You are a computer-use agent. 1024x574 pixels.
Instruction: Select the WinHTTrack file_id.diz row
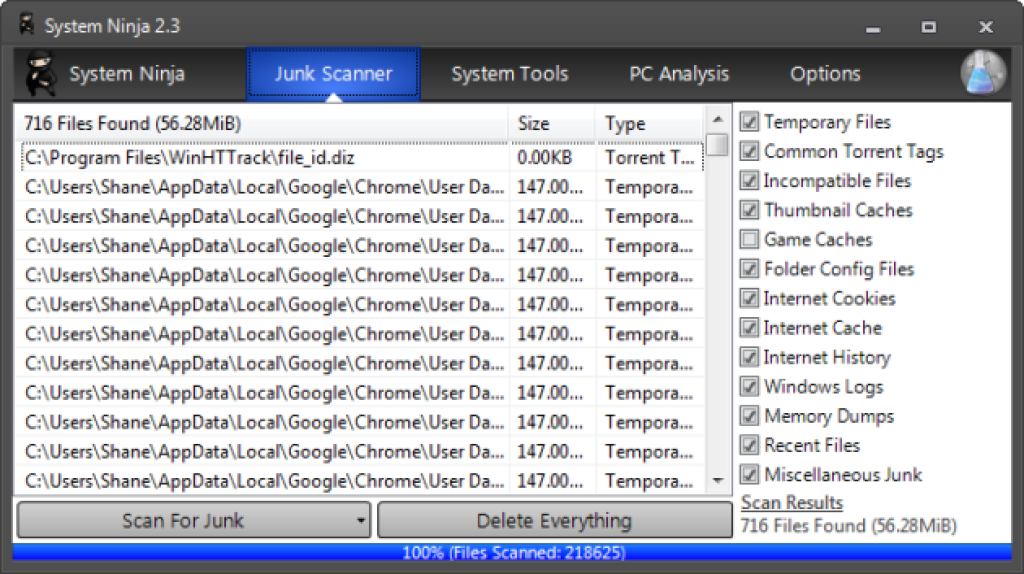click(361, 157)
